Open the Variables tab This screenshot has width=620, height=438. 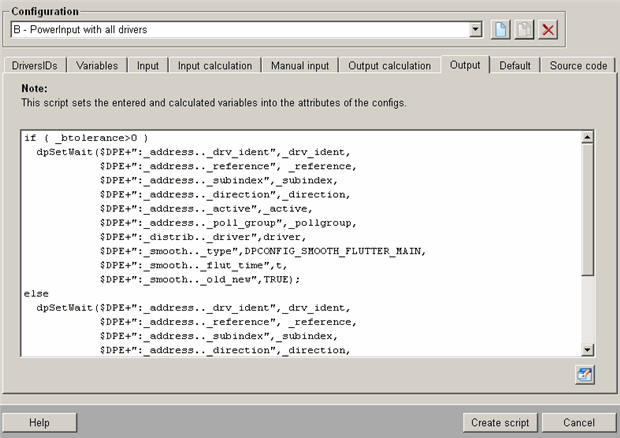(x=97, y=66)
